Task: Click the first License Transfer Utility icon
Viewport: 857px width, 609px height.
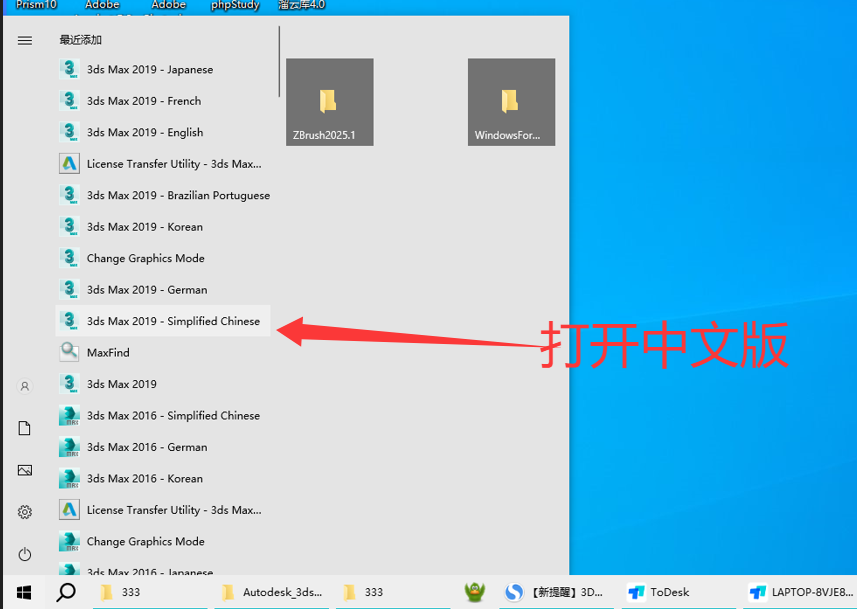Action: pos(69,164)
